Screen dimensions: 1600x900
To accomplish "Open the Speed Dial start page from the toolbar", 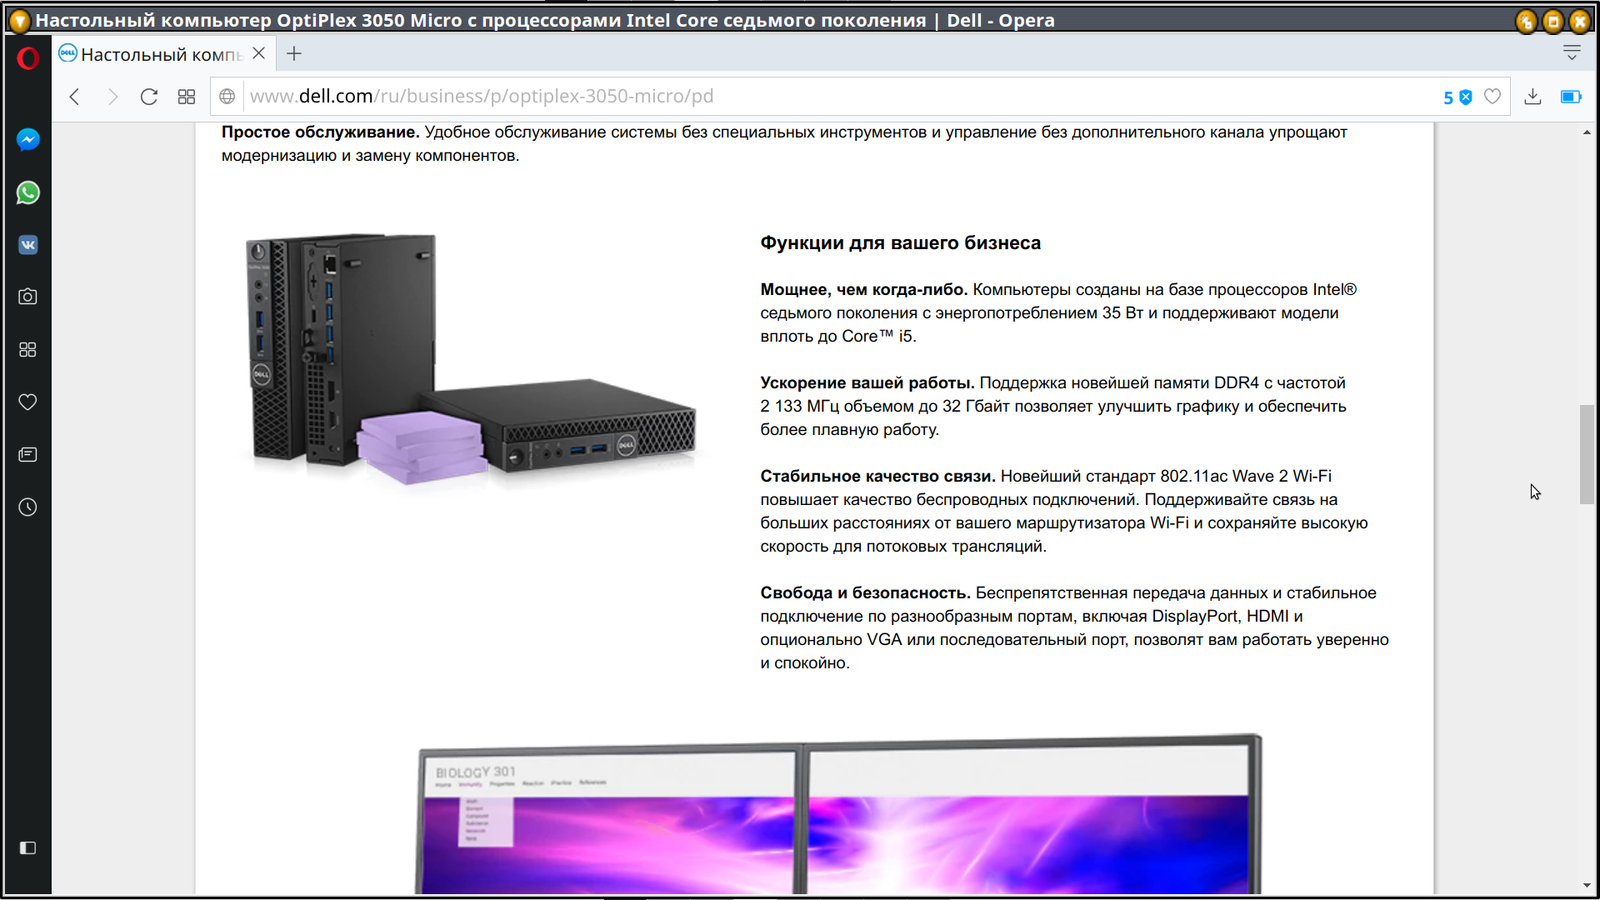I will 186,96.
